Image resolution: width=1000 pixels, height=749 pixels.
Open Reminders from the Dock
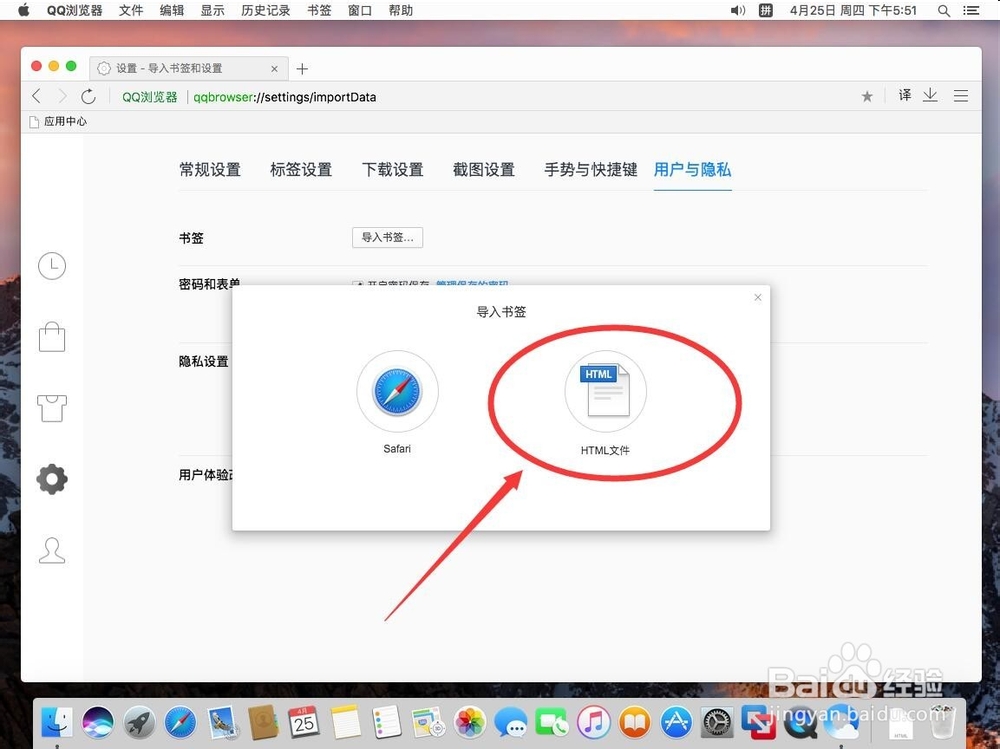coord(386,722)
